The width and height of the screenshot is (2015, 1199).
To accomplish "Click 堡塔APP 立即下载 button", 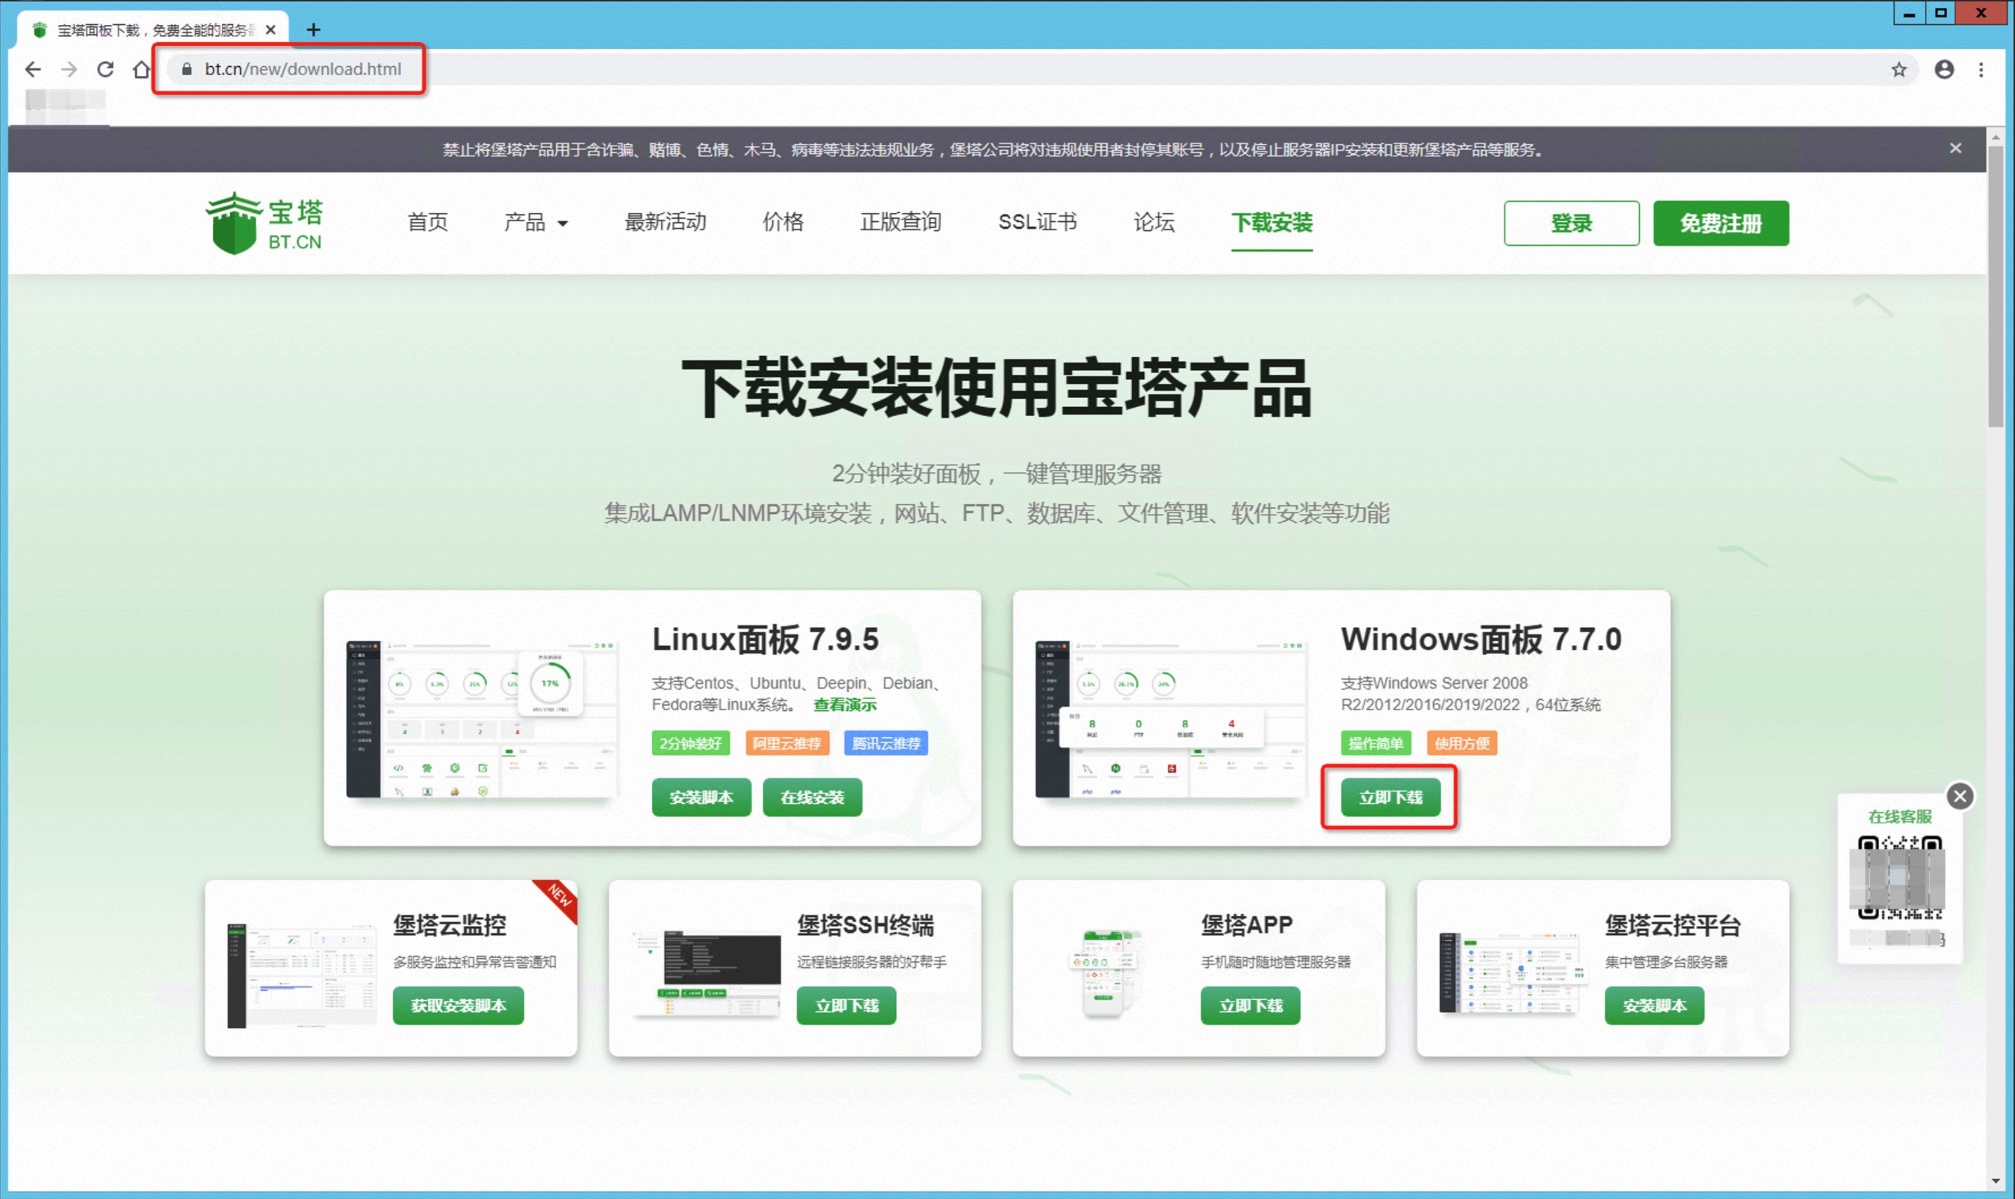I will coord(1250,1005).
